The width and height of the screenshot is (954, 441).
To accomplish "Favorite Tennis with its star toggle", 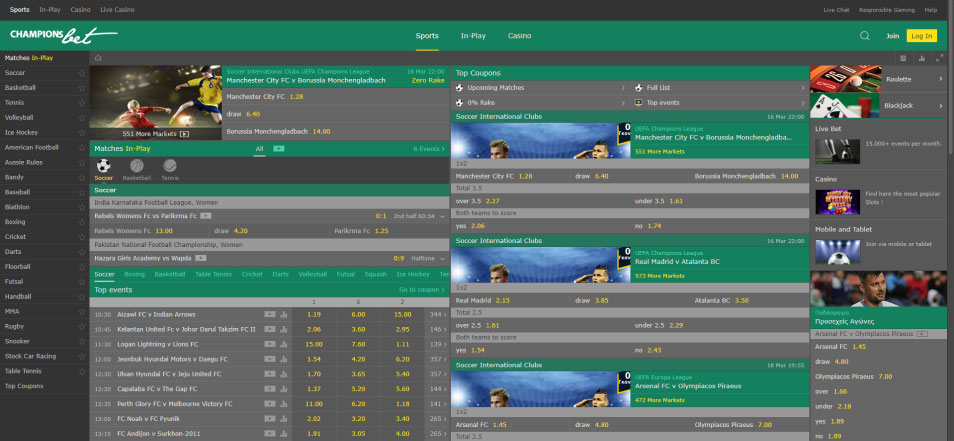I will pos(82,103).
